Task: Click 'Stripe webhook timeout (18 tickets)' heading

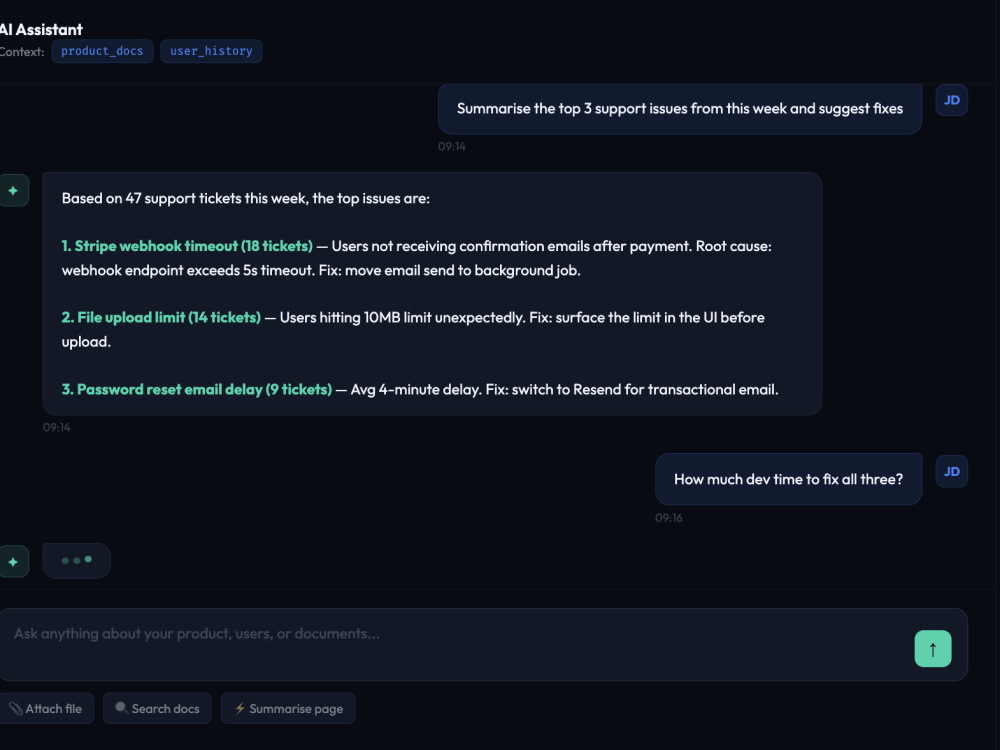Action: click(x=188, y=246)
